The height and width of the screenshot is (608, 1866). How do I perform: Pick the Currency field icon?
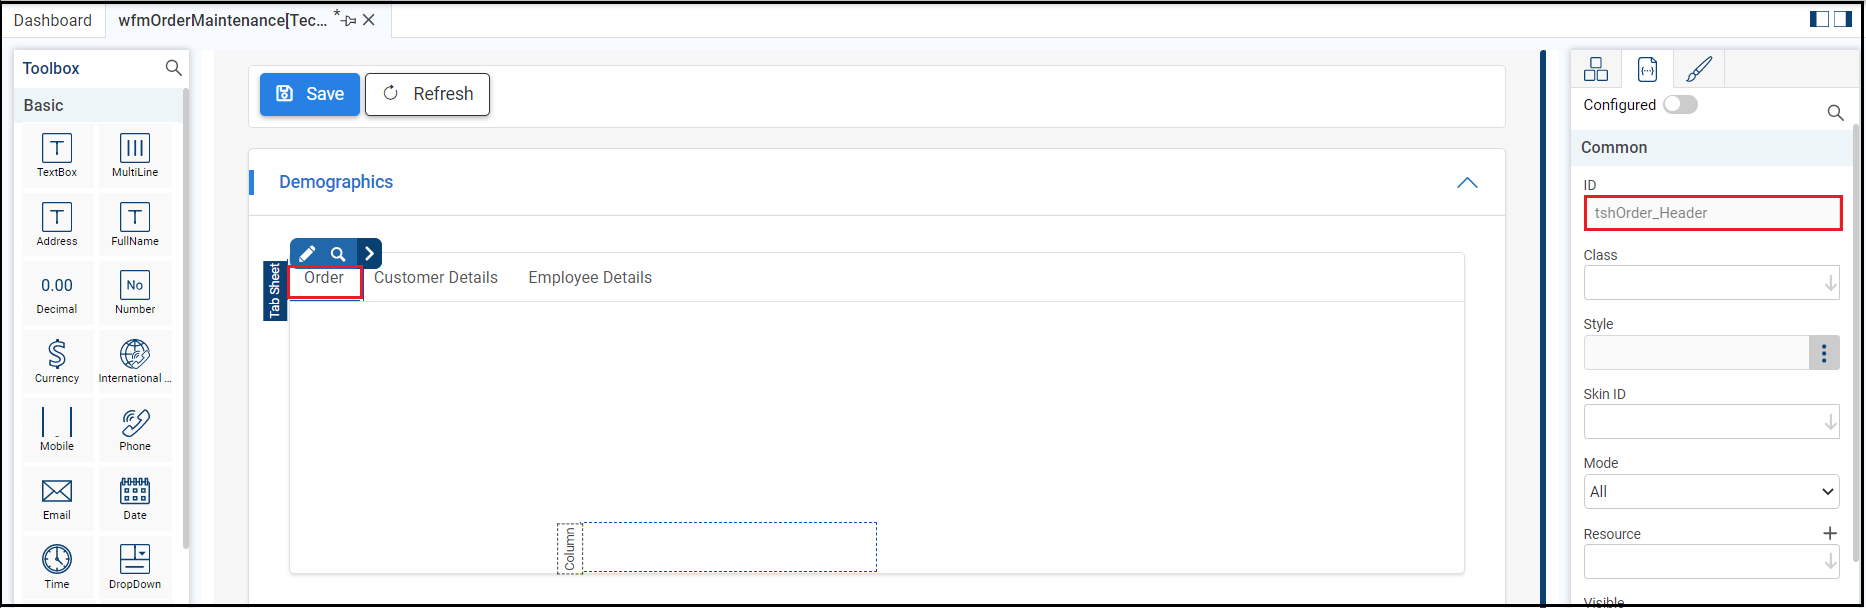tap(57, 360)
